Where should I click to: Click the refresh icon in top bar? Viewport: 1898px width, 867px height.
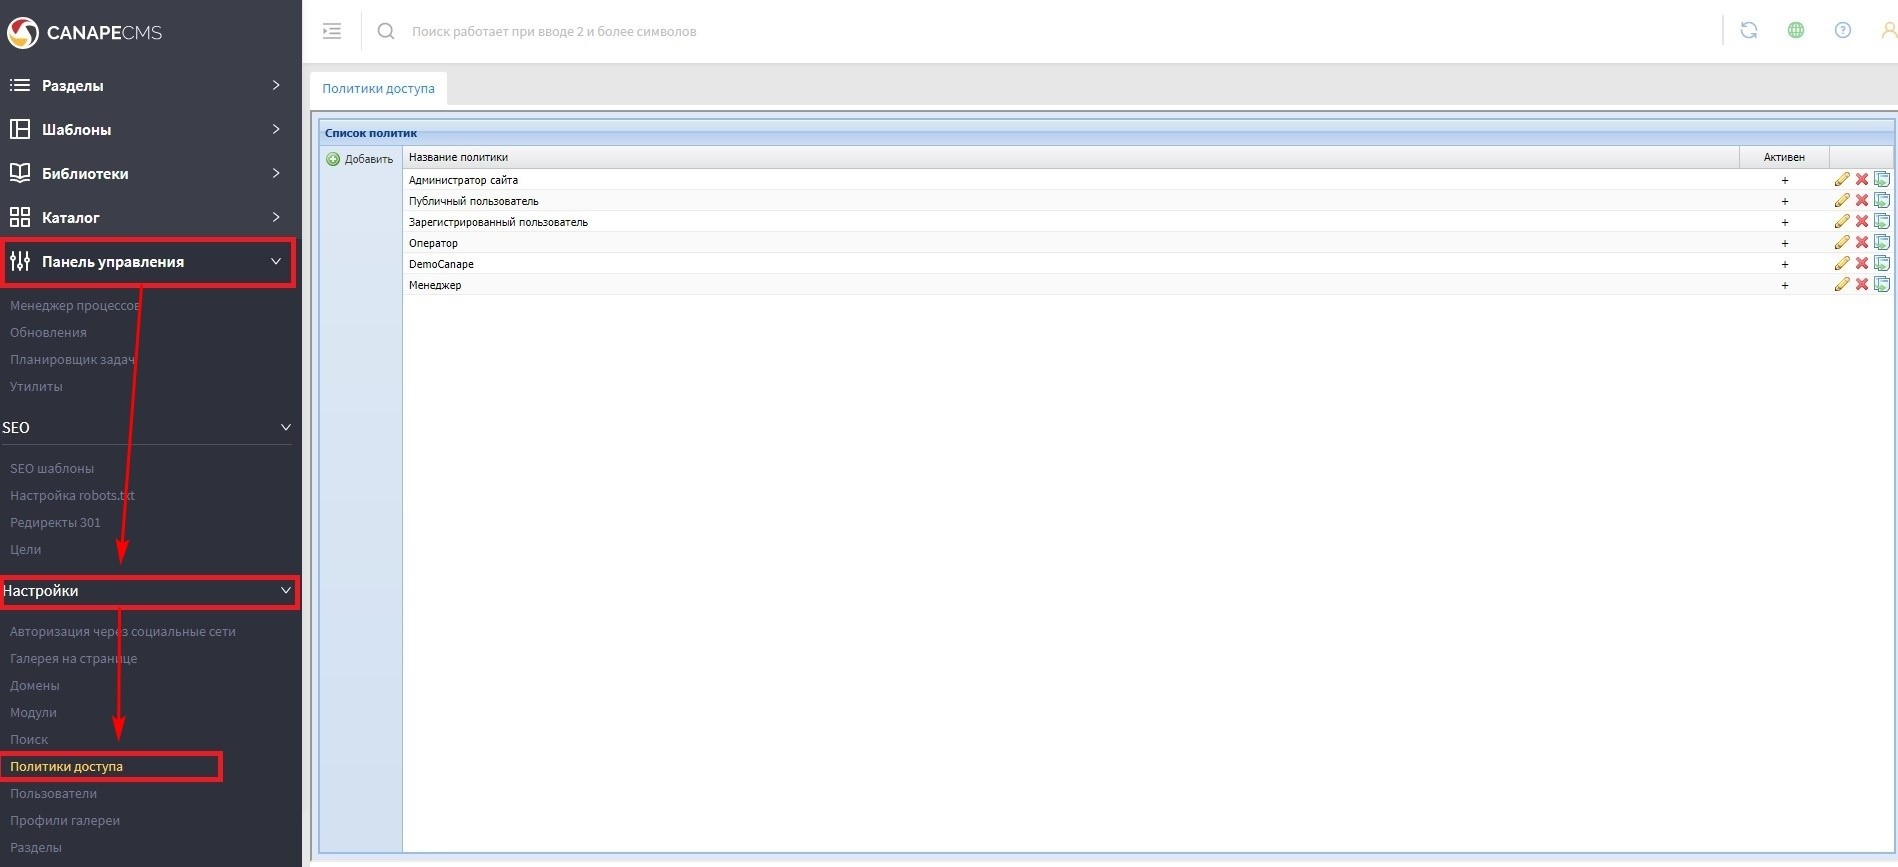click(x=1748, y=31)
